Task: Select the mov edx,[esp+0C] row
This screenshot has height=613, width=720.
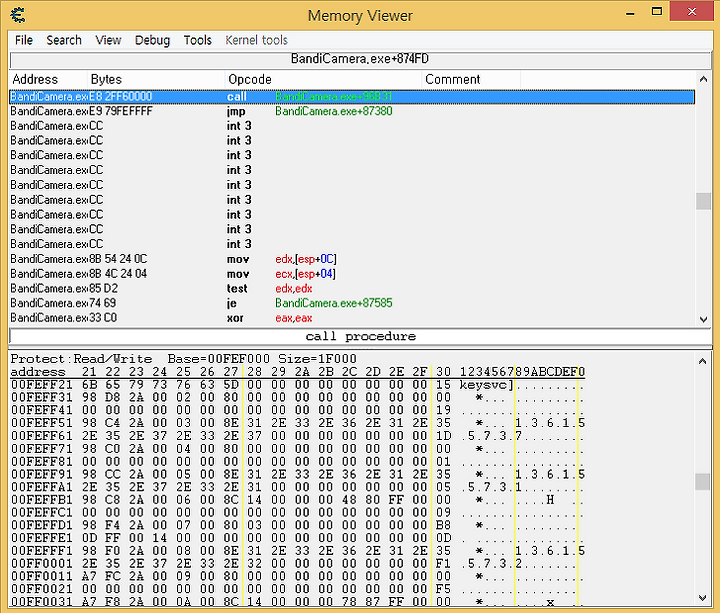Action: (x=352, y=259)
